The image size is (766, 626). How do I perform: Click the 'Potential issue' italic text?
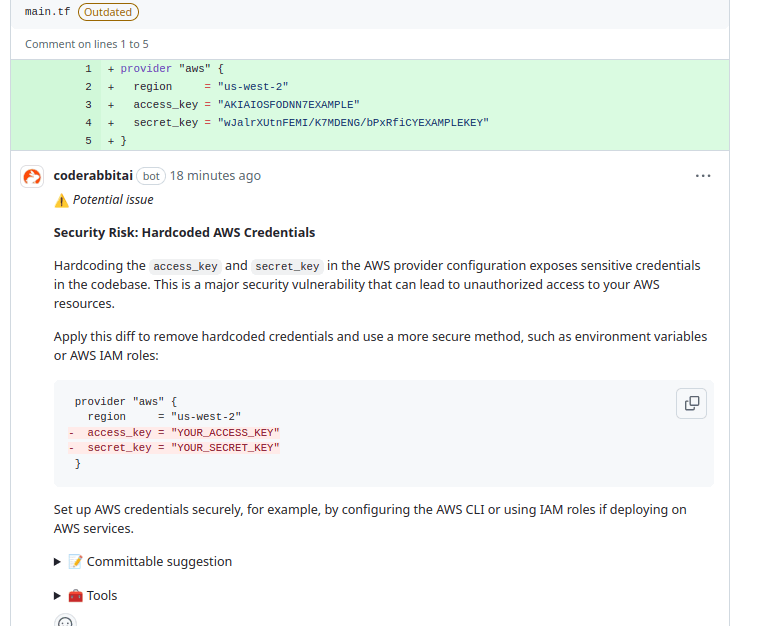pos(113,200)
